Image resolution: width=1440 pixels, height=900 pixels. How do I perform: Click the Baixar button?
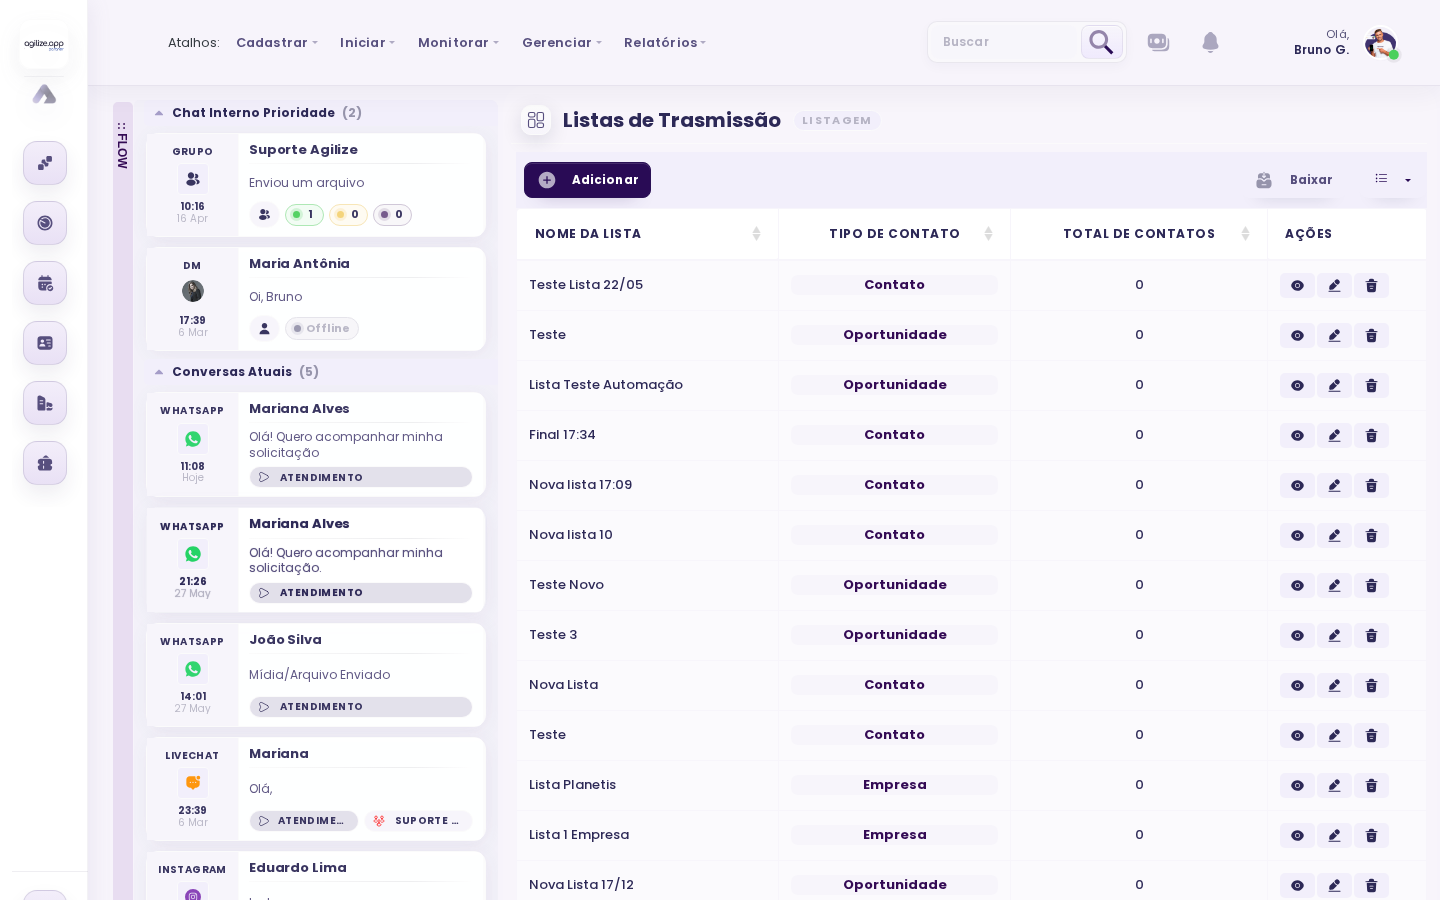tap(1295, 180)
